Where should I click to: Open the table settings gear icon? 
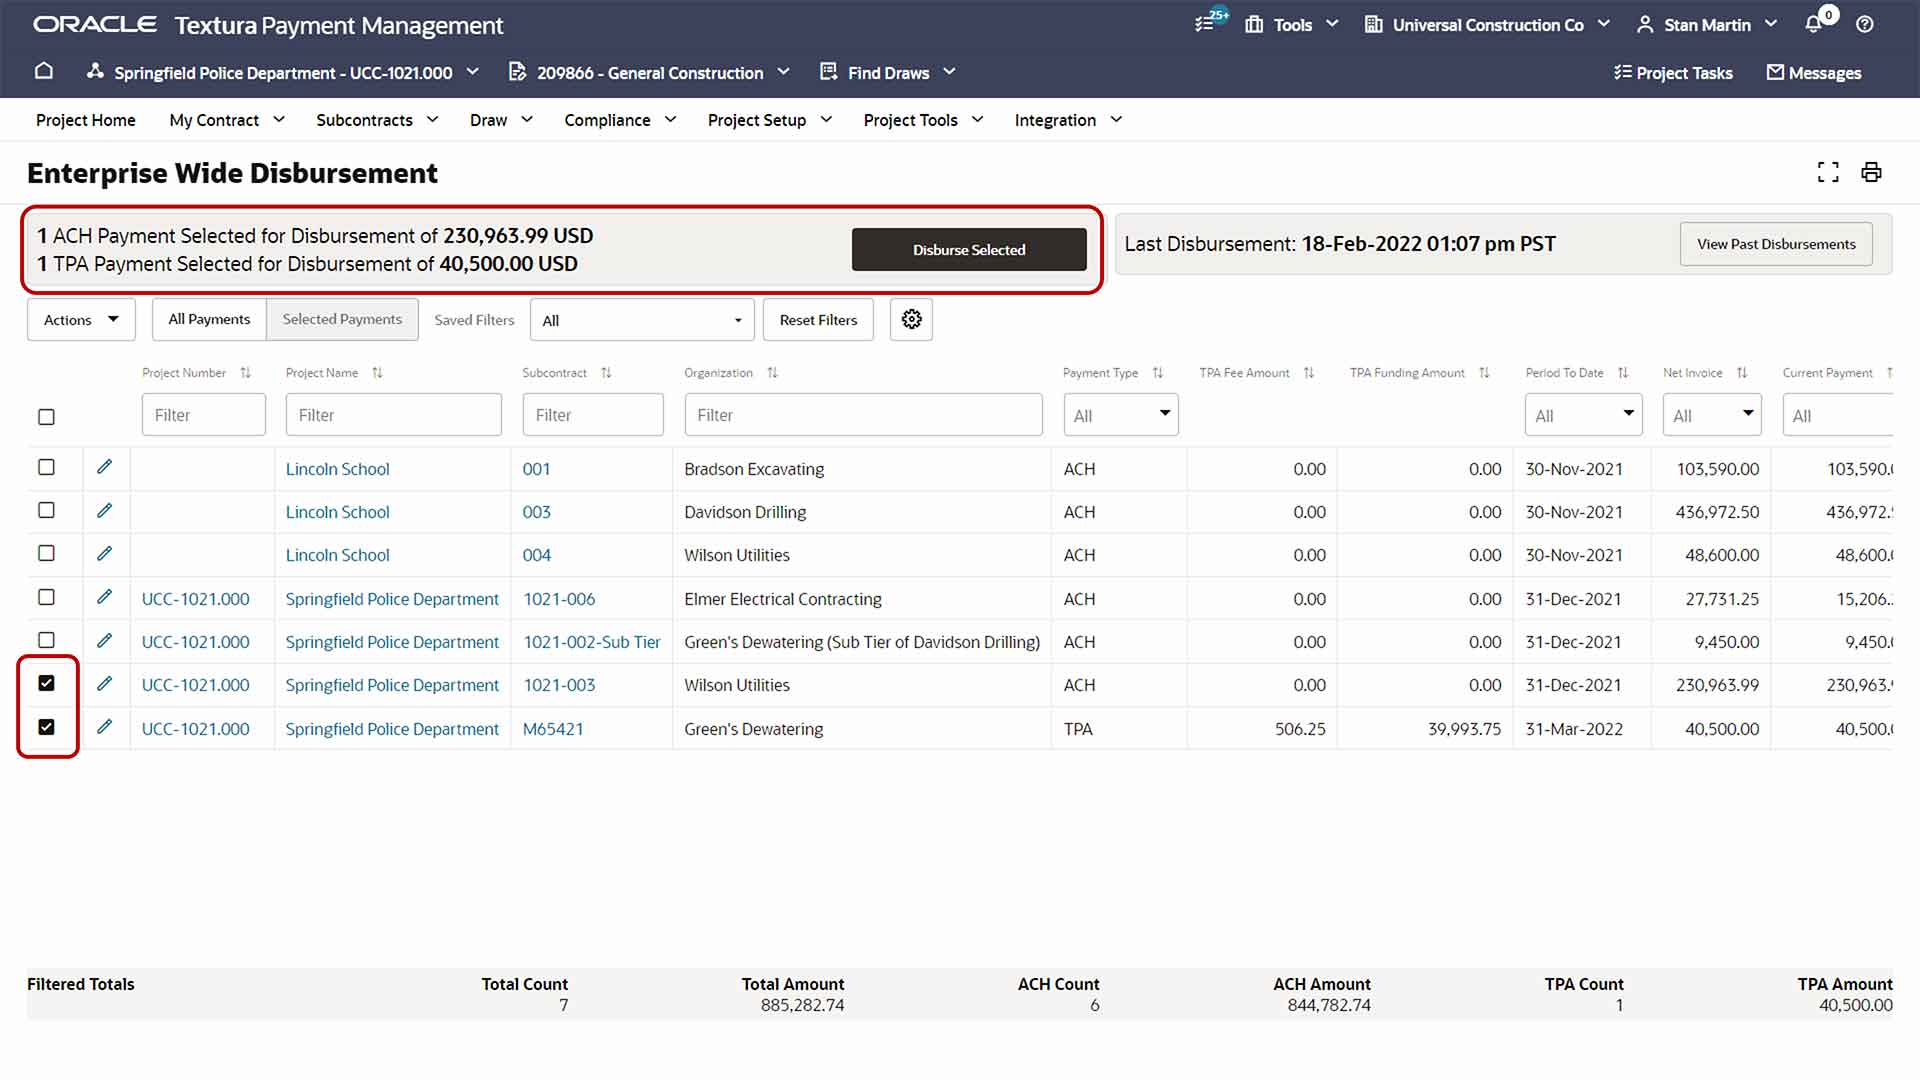[x=911, y=320]
